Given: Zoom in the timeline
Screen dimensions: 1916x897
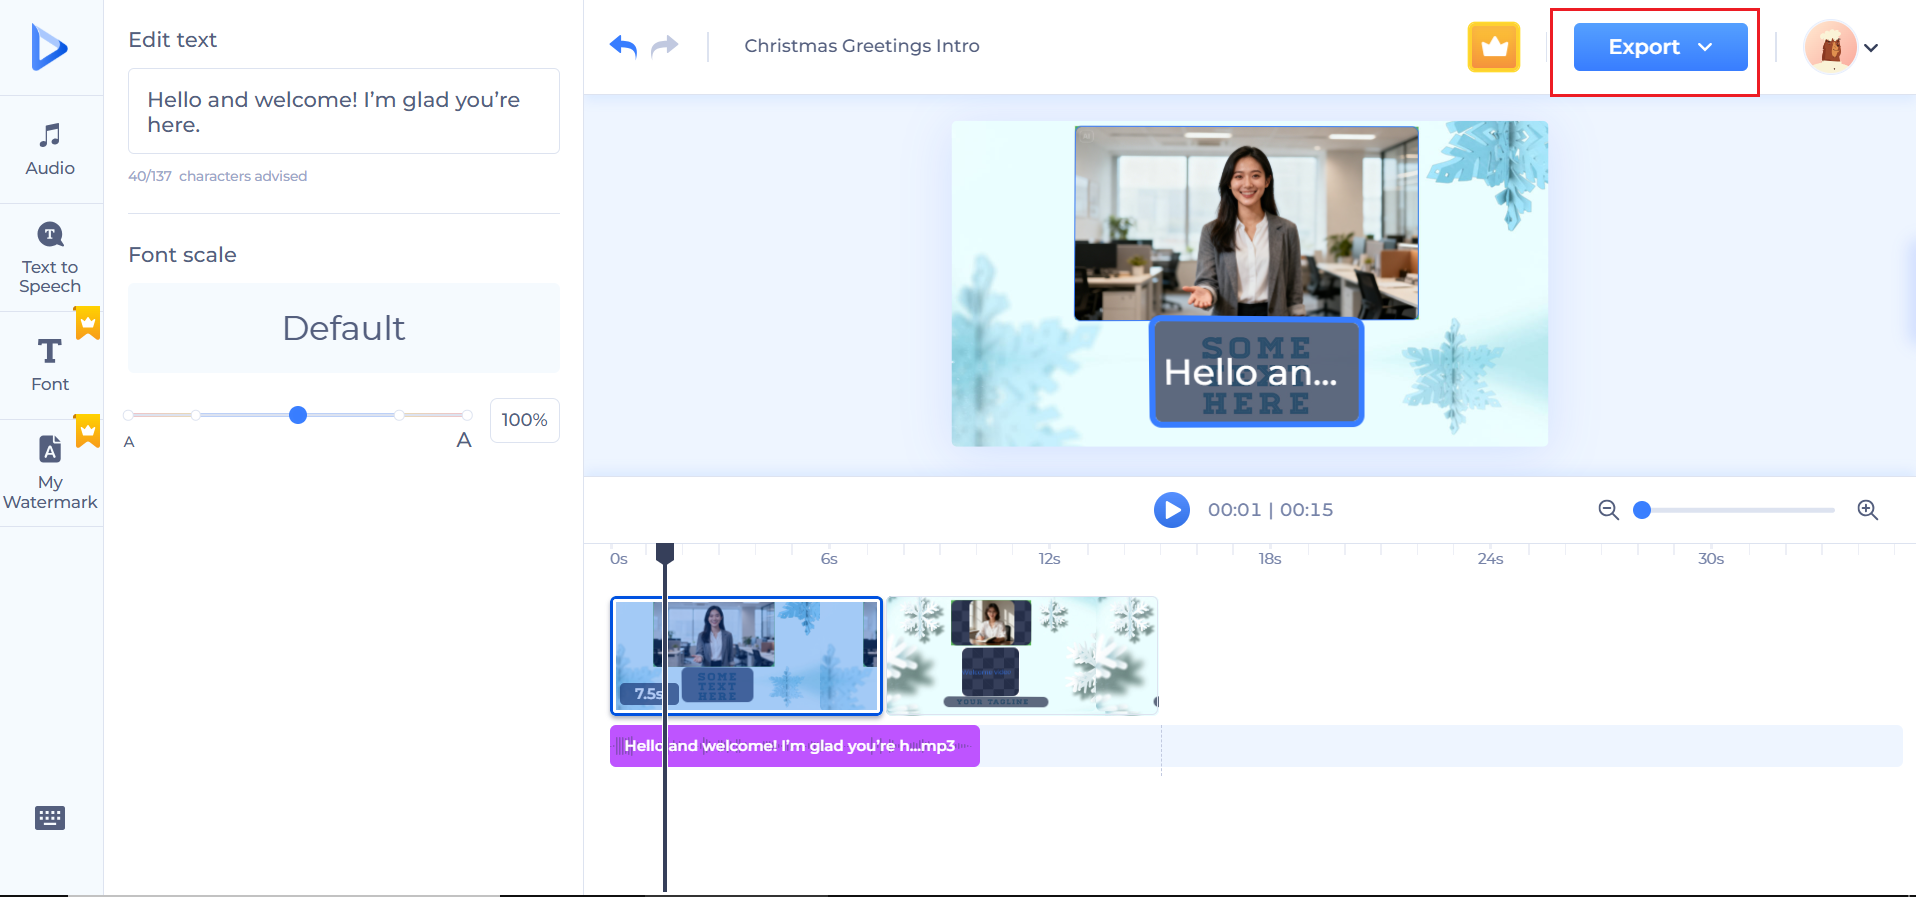Looking at the screenshot, I should (1867, 510).
